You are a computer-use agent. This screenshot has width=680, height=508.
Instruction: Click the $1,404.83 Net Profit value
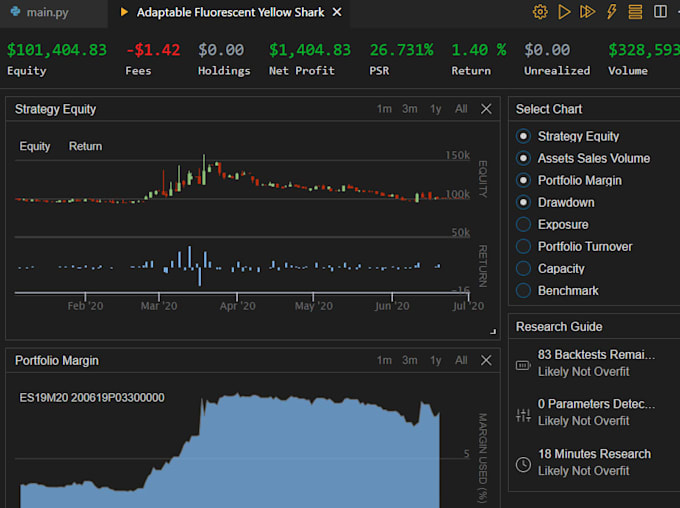pyautogui.click(x=310, y=50)
